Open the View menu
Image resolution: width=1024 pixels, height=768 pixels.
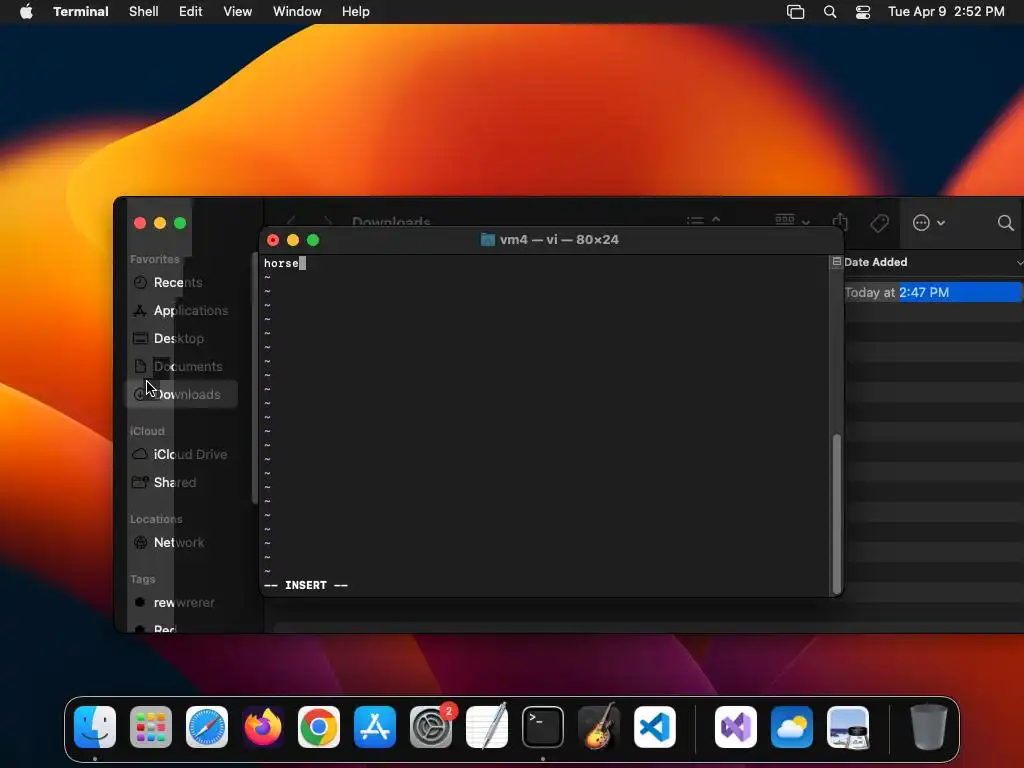point(238,12)
